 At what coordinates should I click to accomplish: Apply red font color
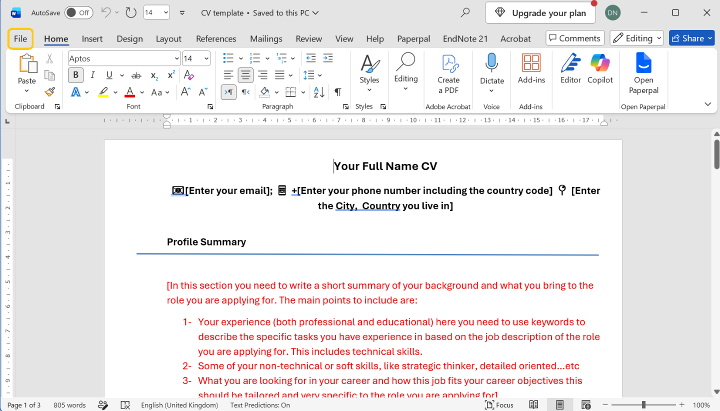(130, 92)
